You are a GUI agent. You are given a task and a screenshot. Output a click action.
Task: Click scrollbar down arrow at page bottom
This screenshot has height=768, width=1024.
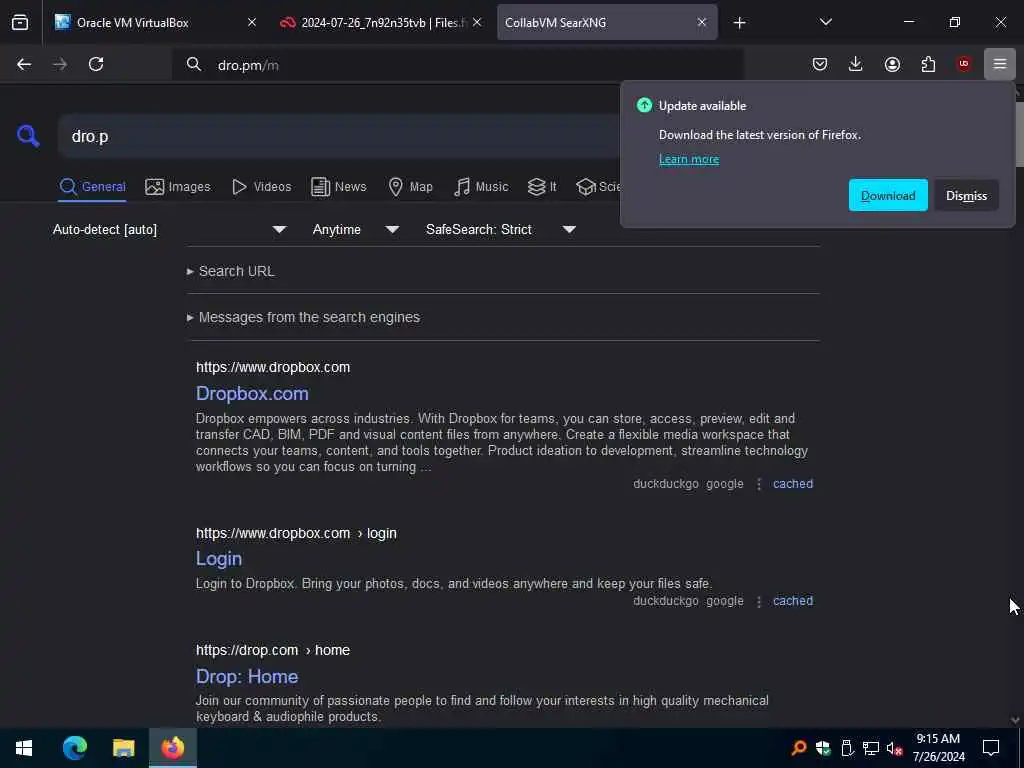click(1015, 720)
